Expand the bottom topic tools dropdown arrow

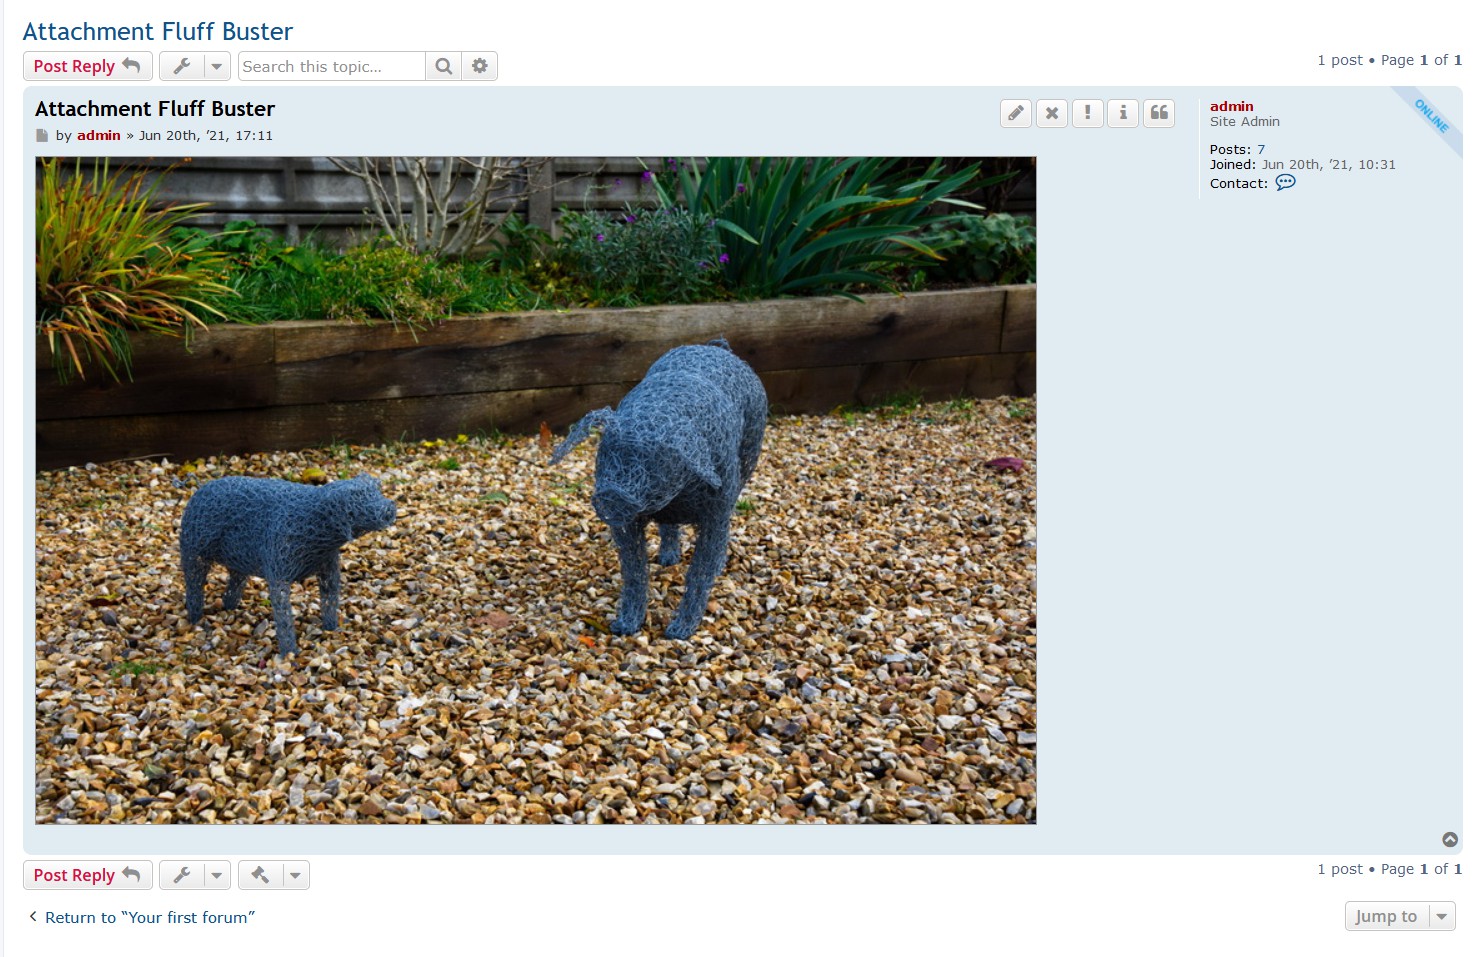(217, 875)
